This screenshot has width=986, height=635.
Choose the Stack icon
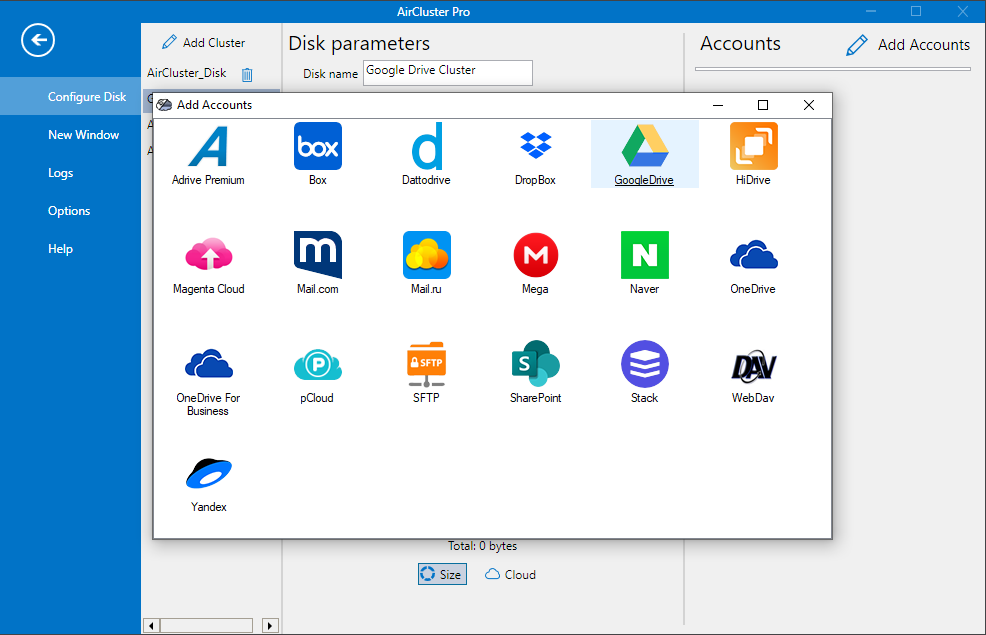click(645, 363)
